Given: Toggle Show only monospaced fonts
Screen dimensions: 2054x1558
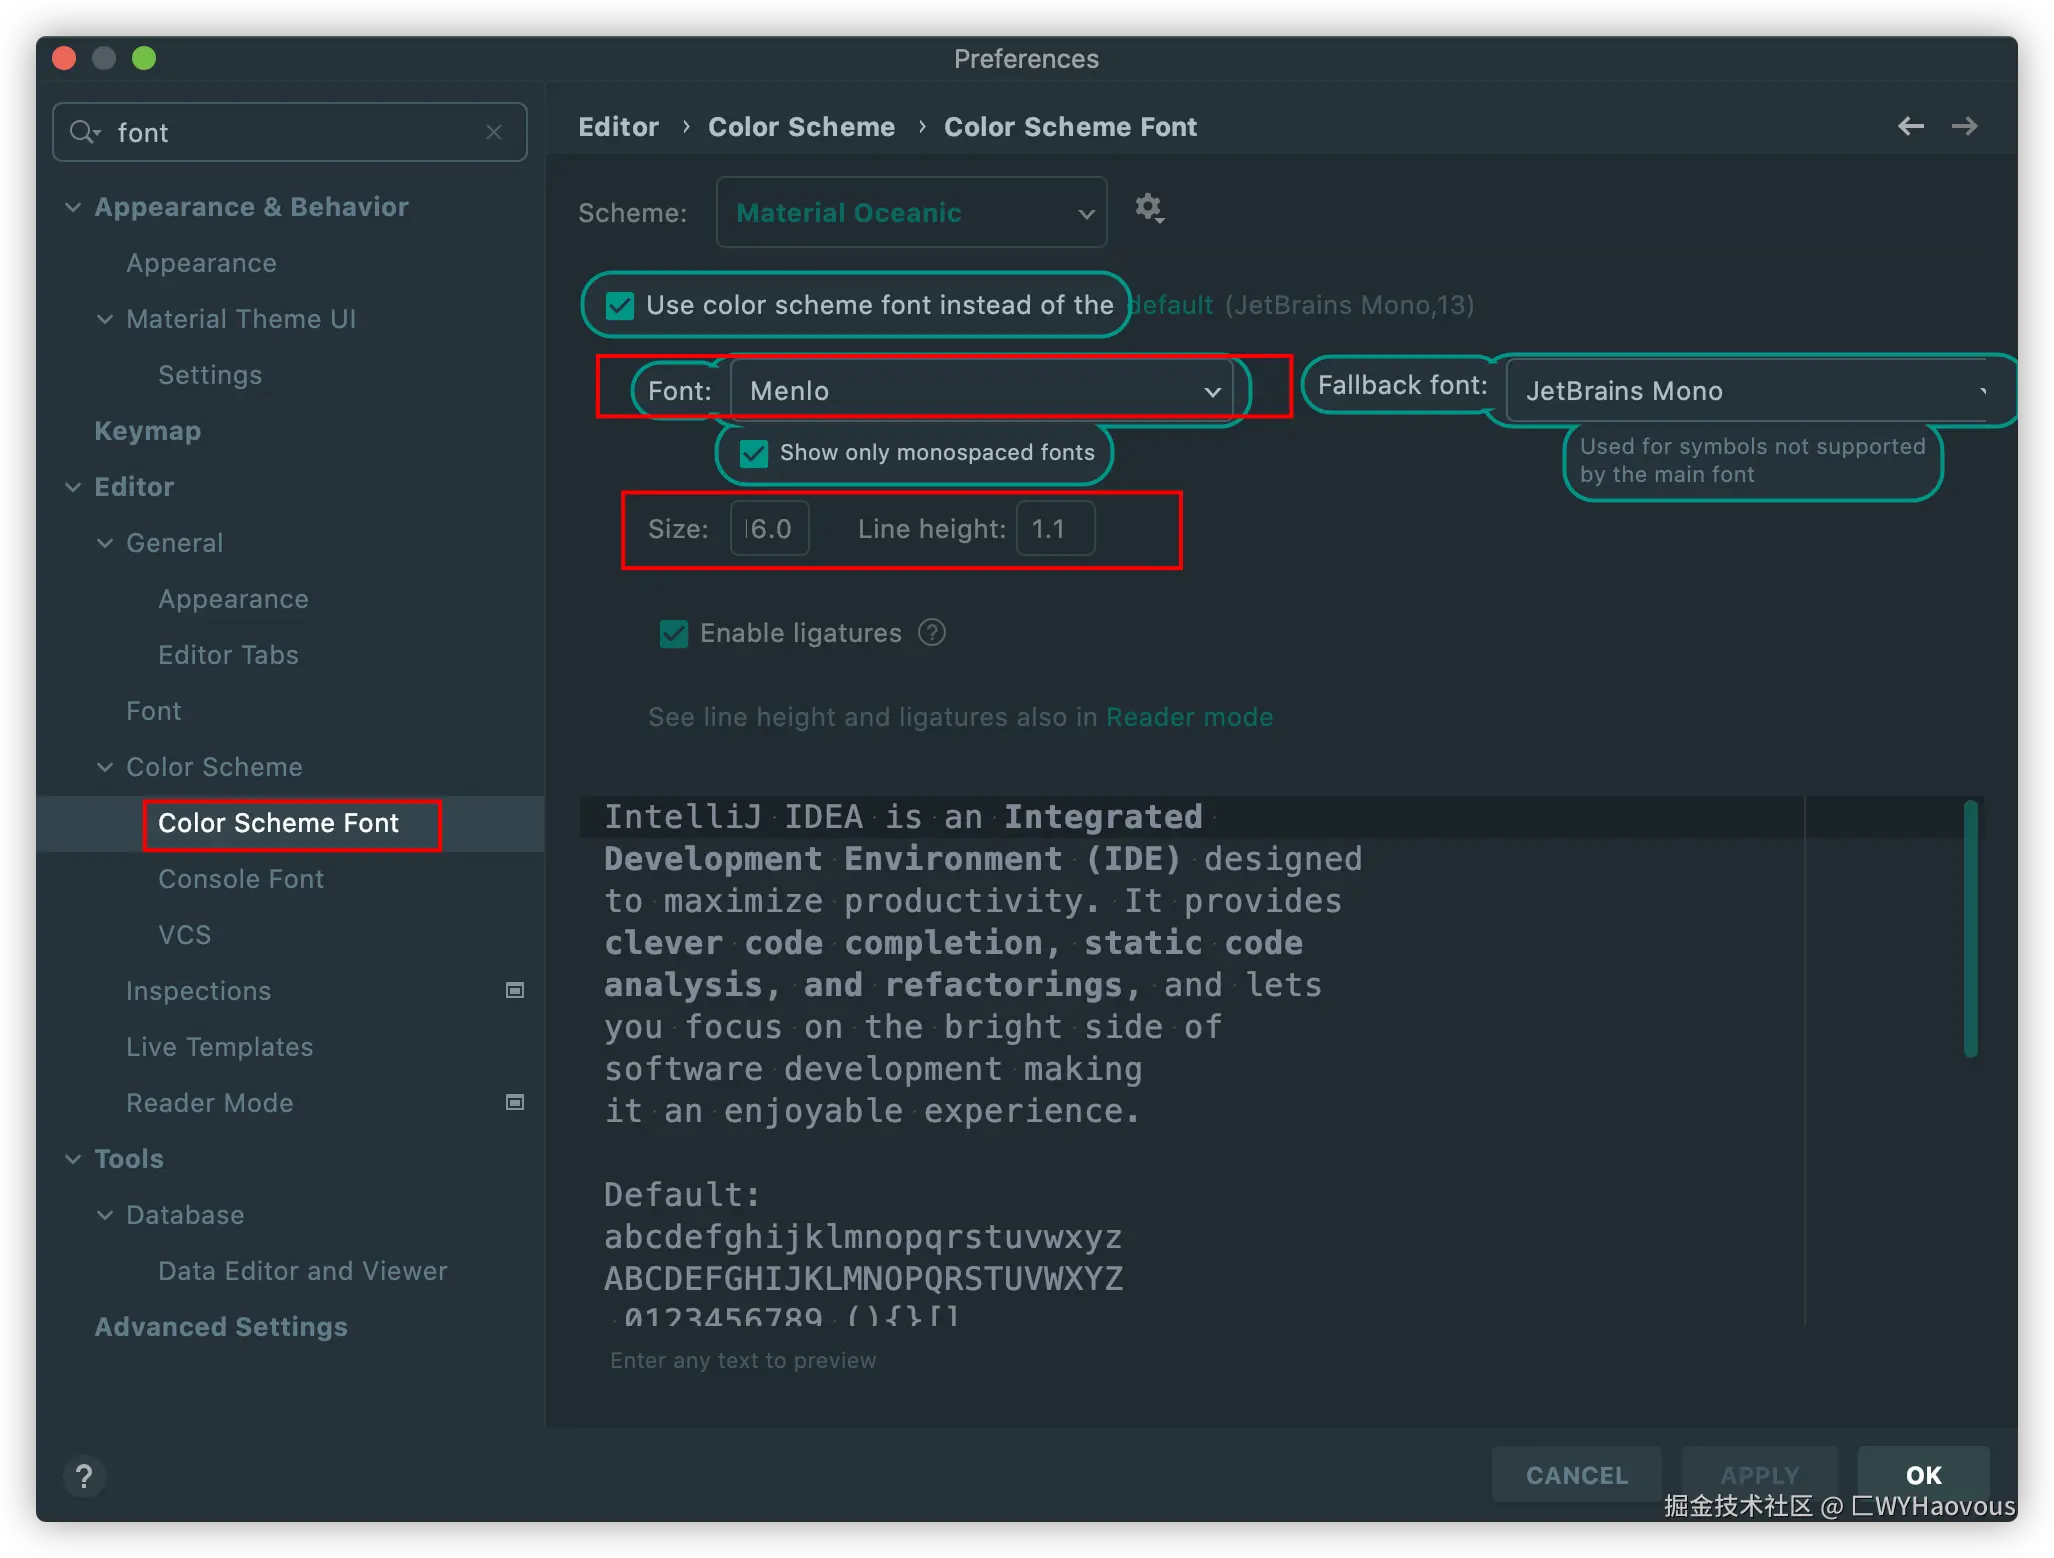Looking at the screenshot, I should click(754, 453).
